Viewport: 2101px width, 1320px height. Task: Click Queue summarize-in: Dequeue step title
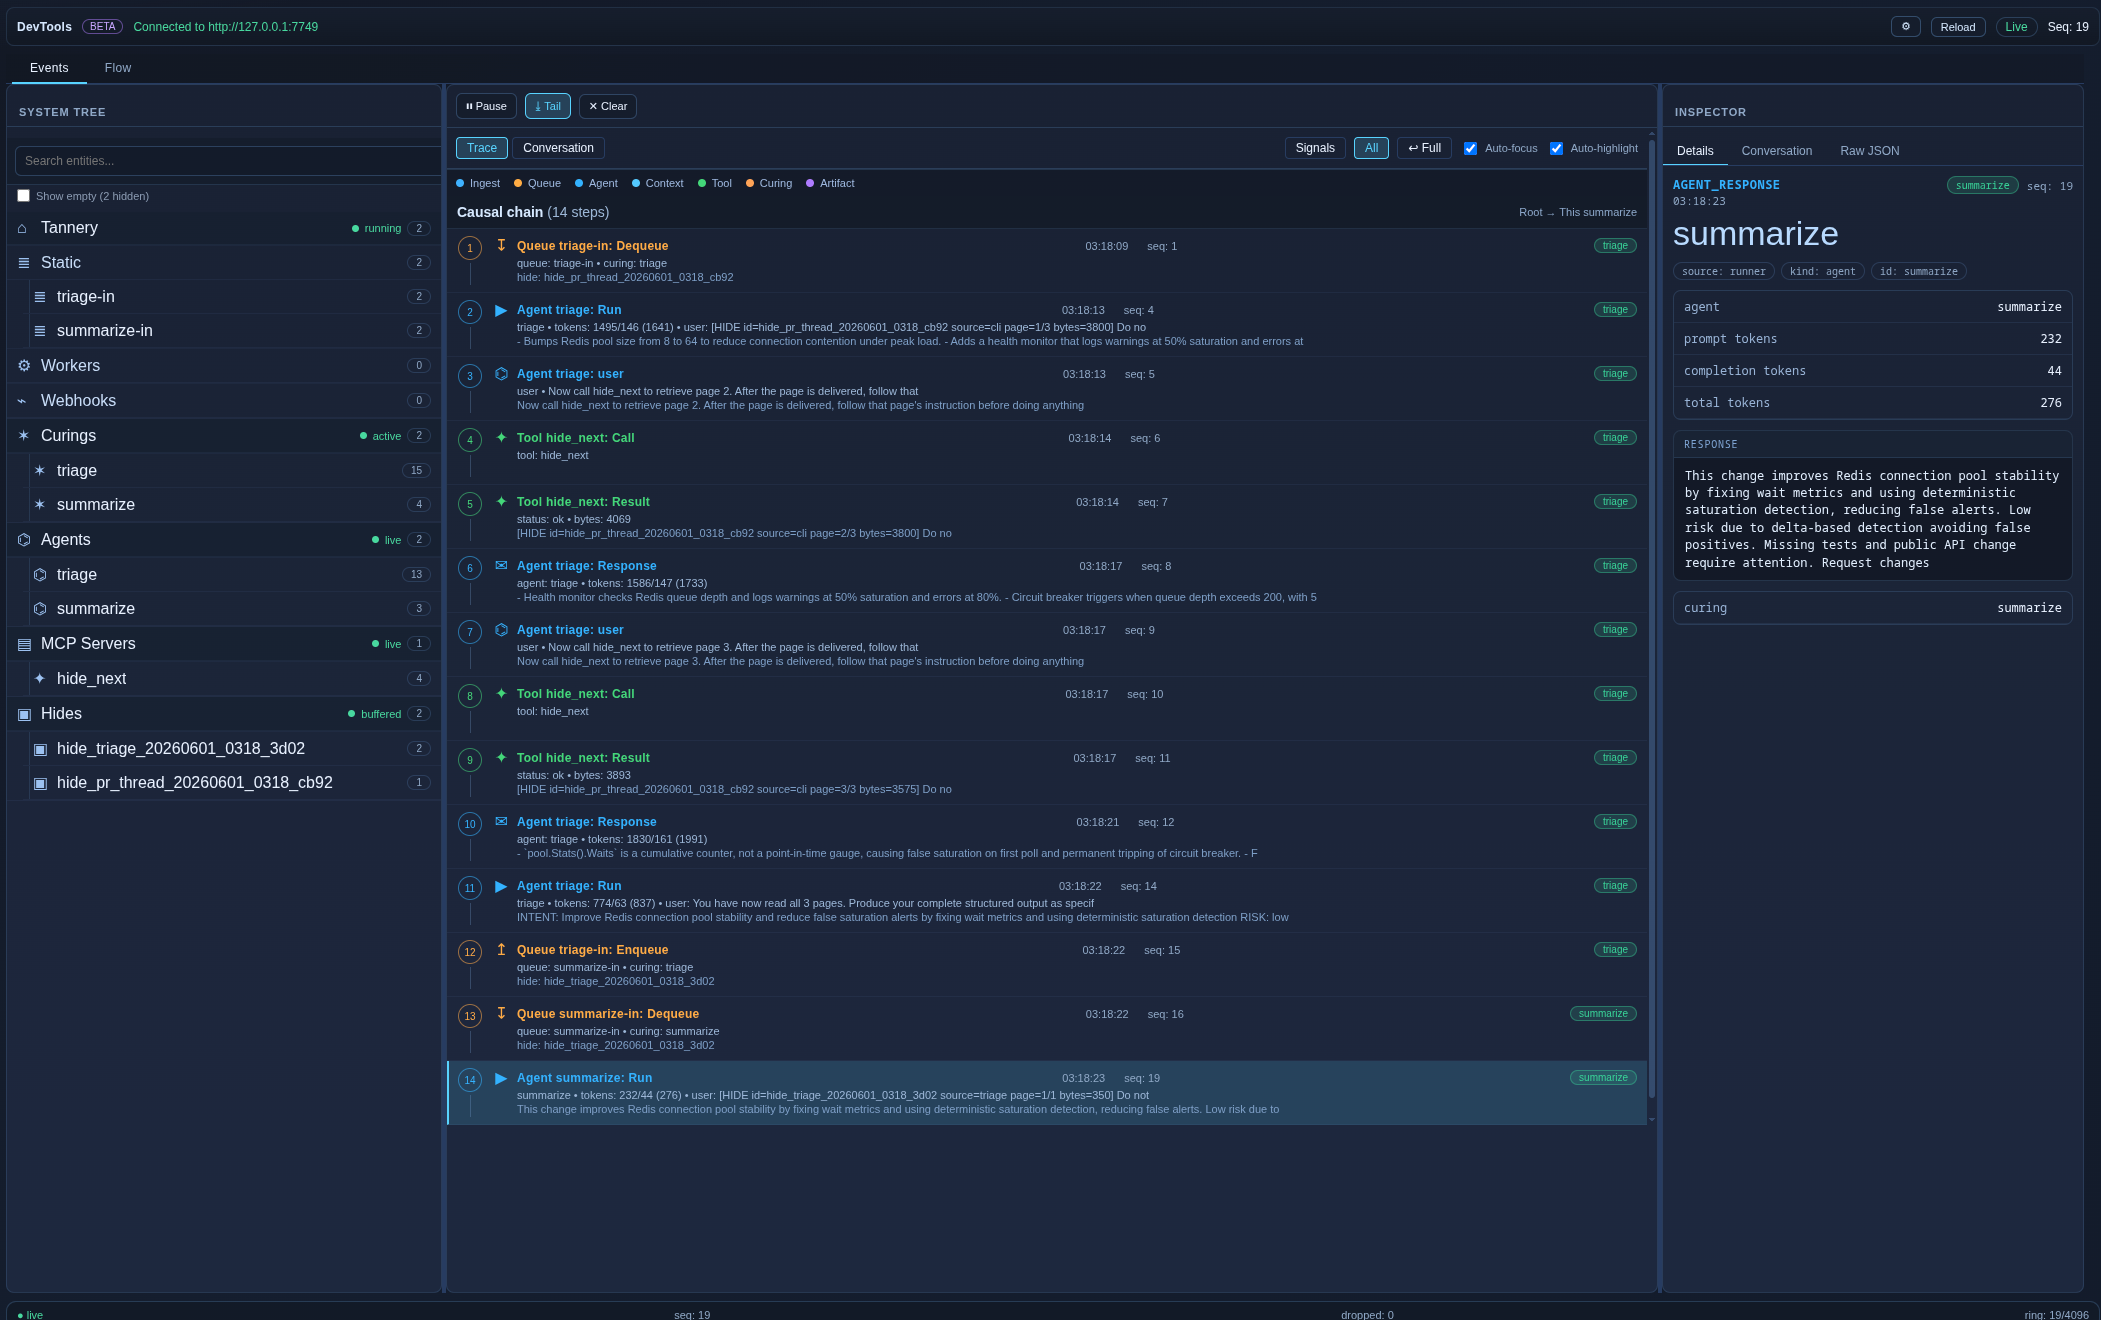608,1014
